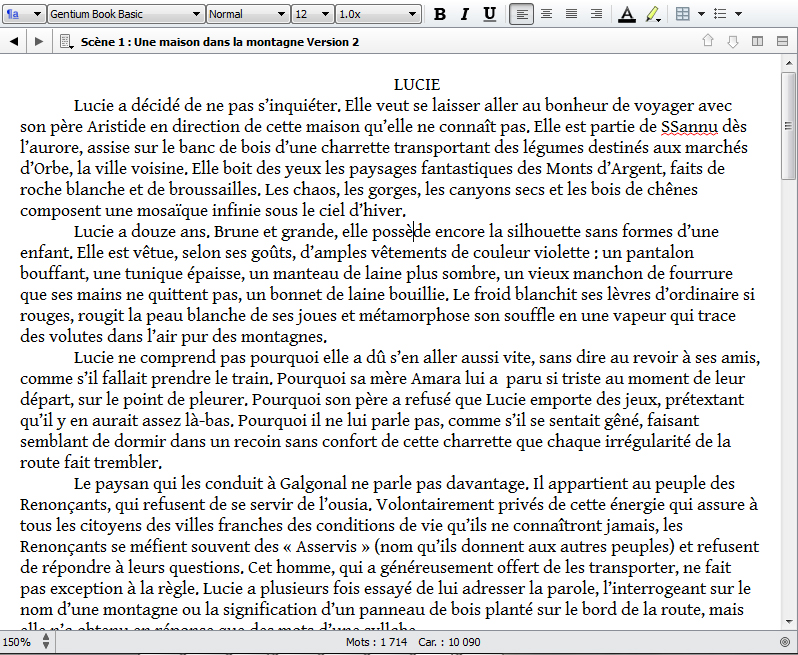The image size is (798, 655).
Task: Insert a table using the table icon
Action: pos(682,14)
